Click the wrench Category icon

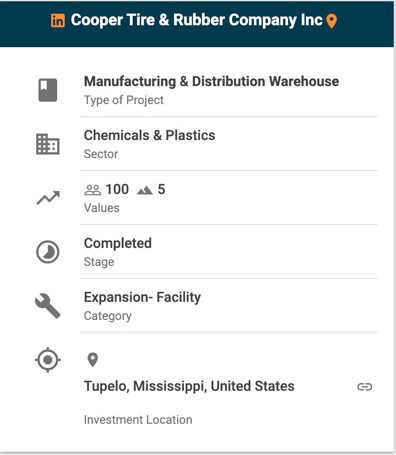pos(48,306)
